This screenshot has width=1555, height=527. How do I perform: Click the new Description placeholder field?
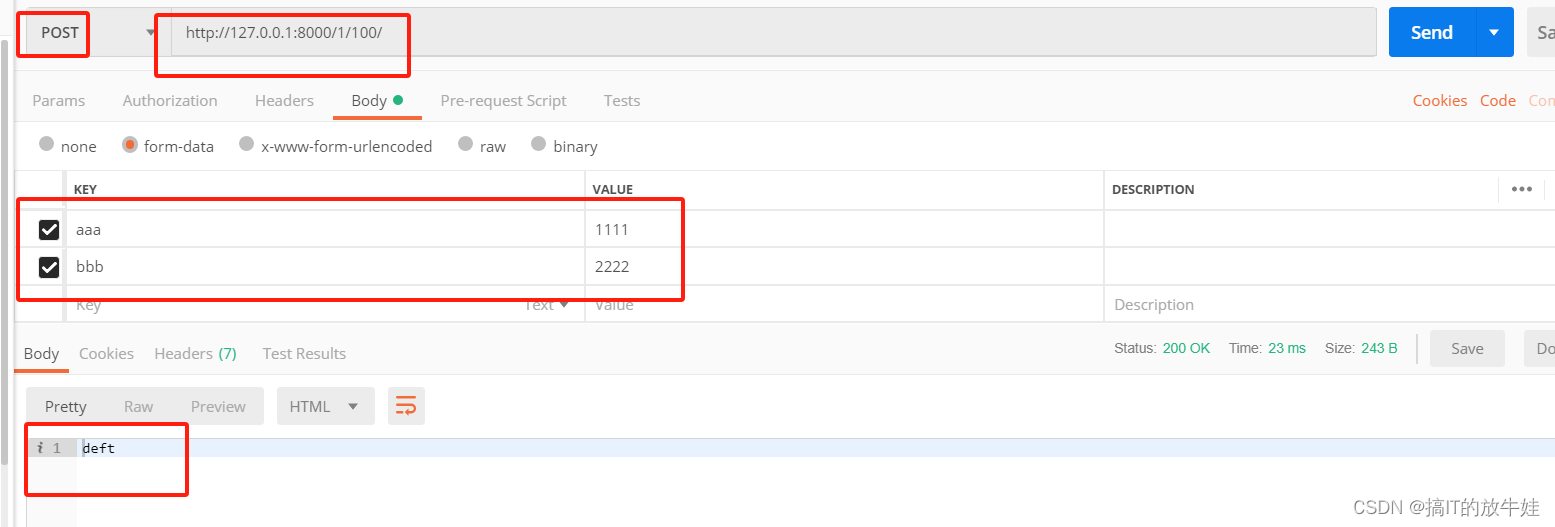coord(1329,304)
